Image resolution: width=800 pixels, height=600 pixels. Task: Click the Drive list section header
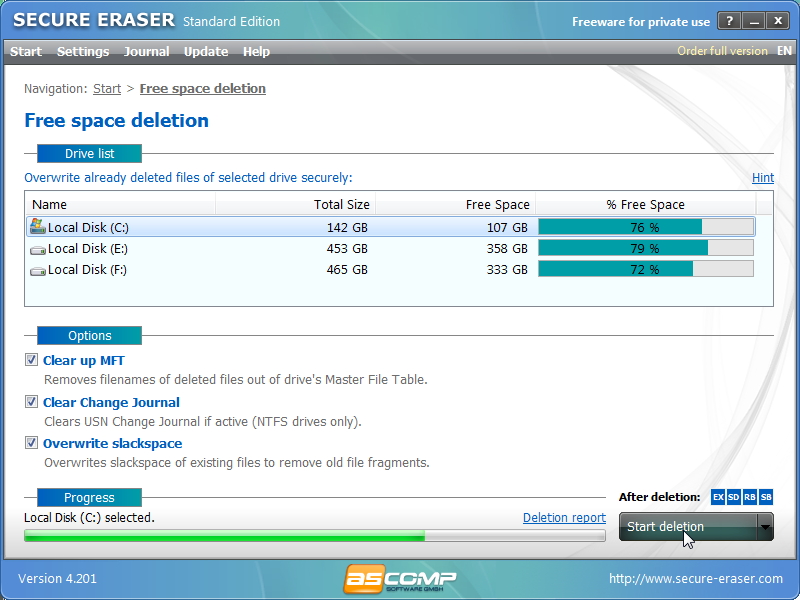(x=89, y=154)
